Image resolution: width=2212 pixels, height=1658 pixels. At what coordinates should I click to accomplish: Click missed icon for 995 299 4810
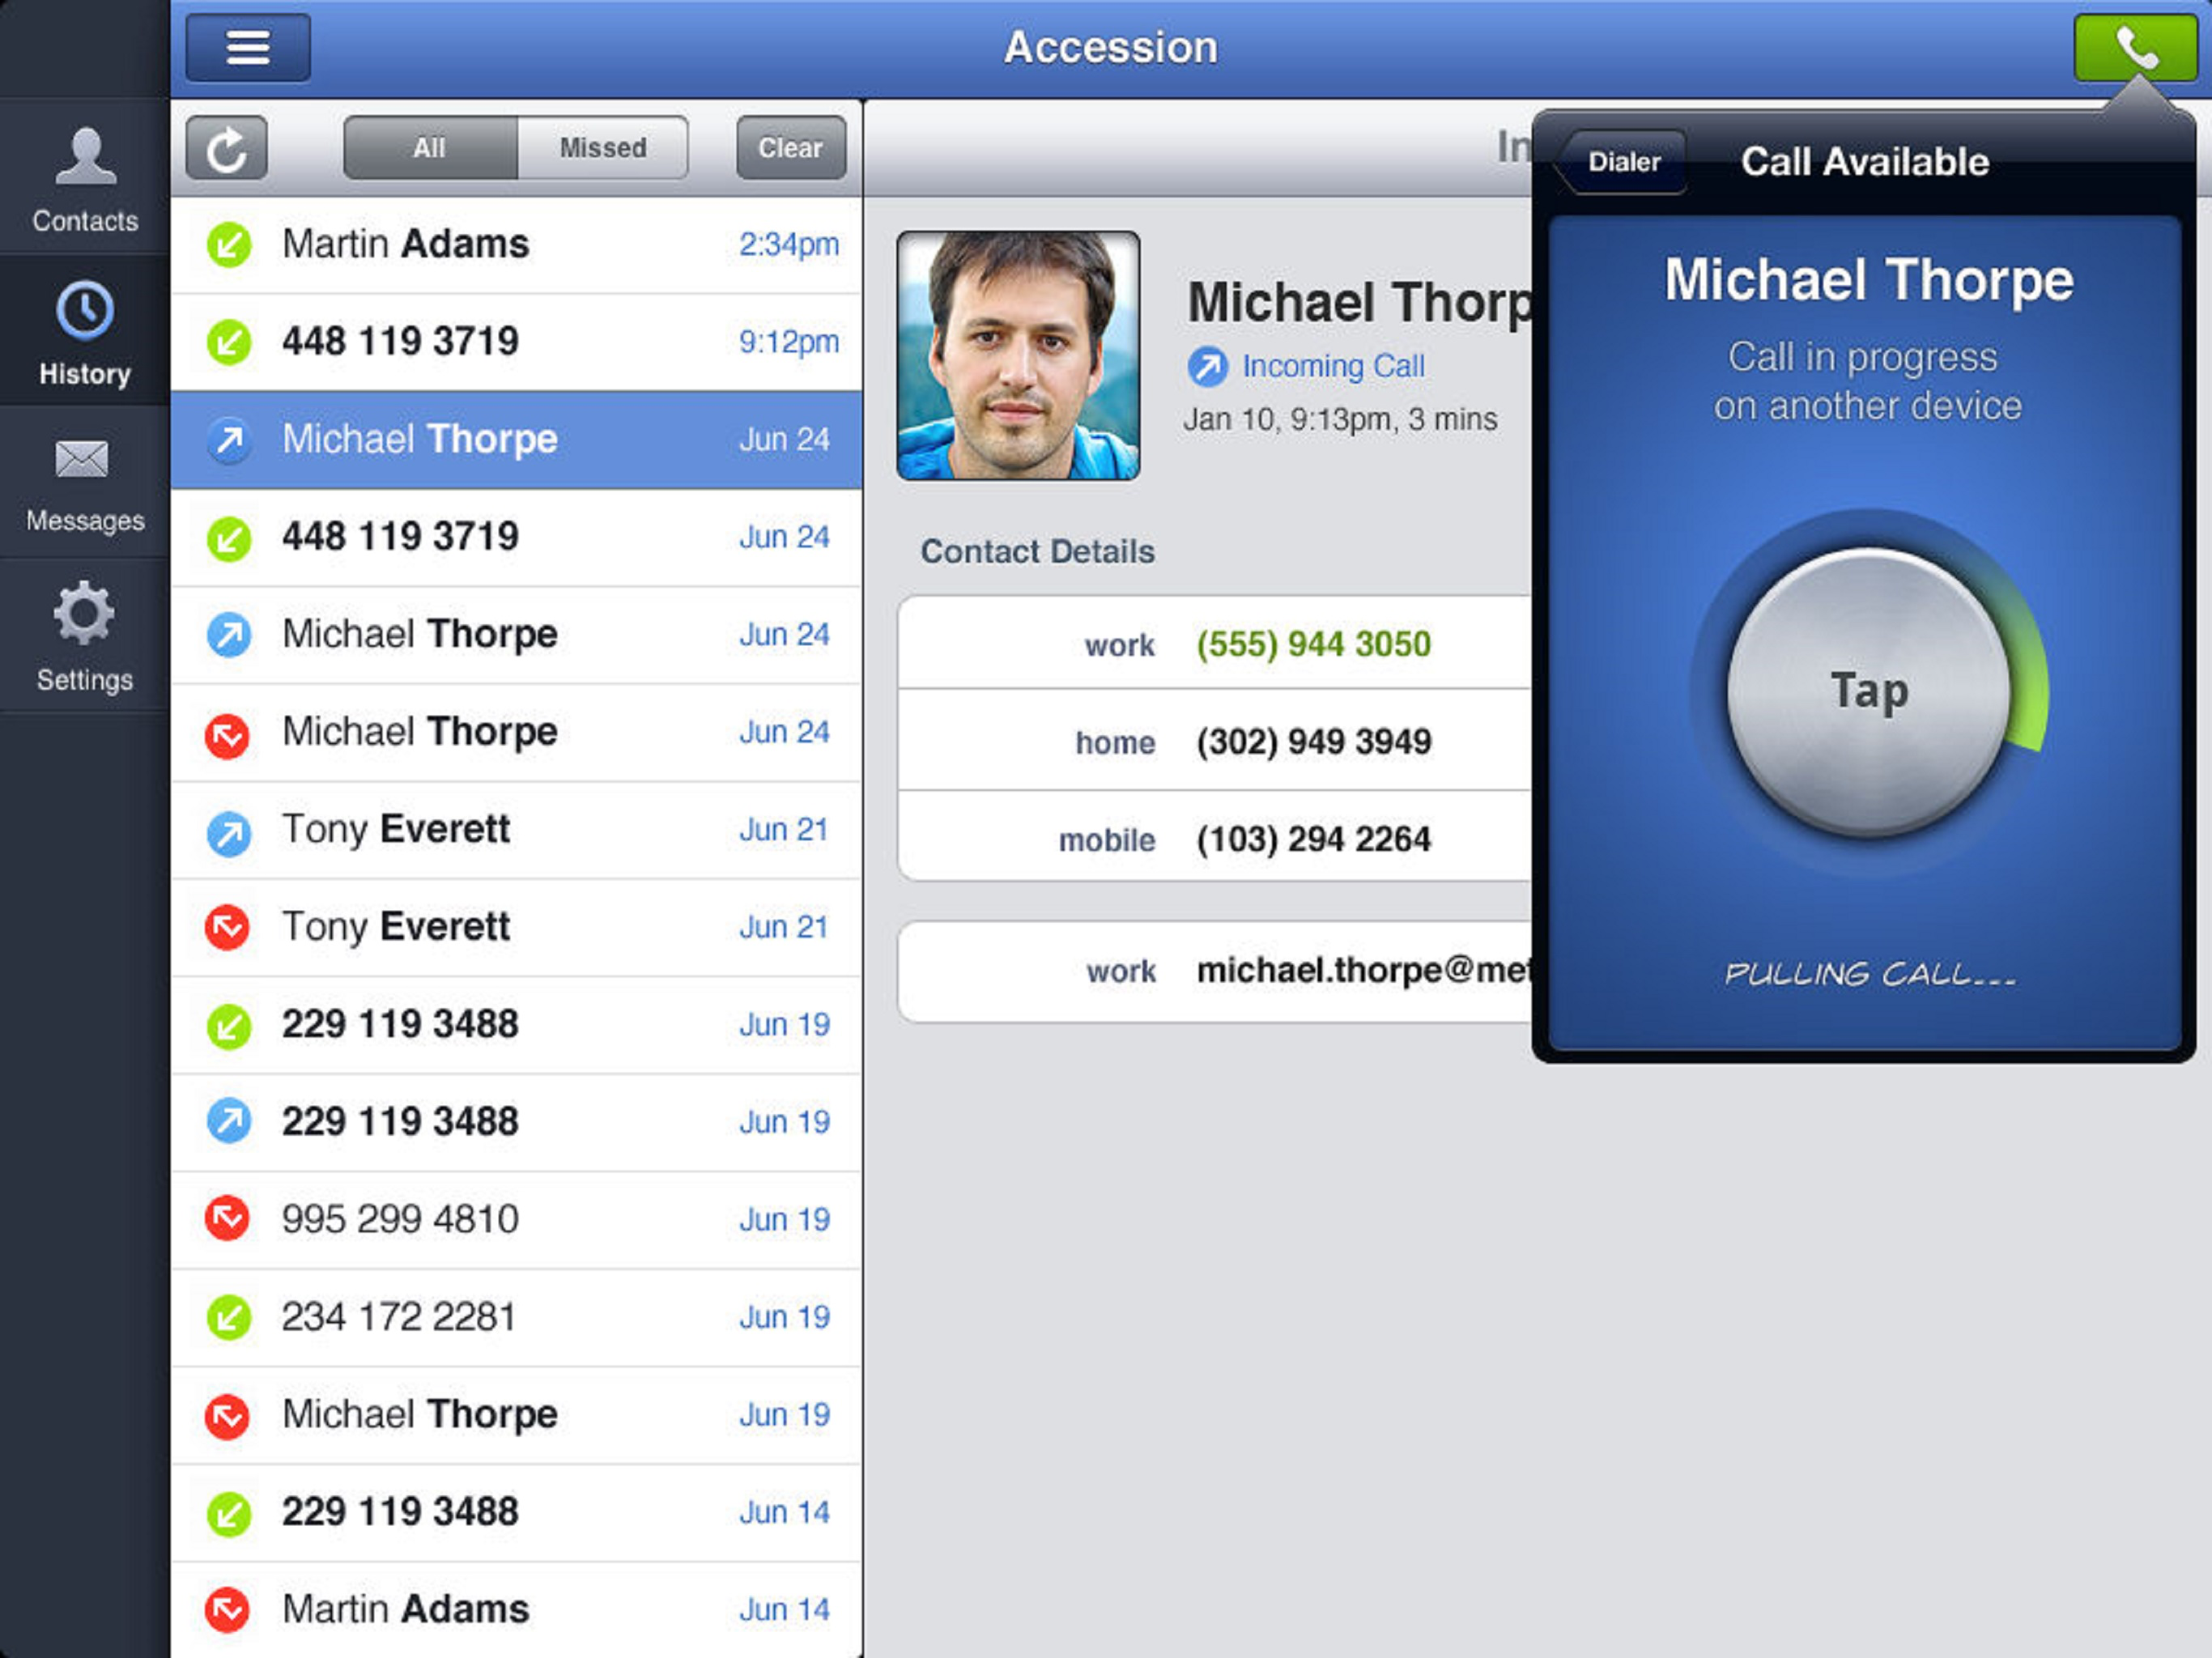coord(228,1218)
